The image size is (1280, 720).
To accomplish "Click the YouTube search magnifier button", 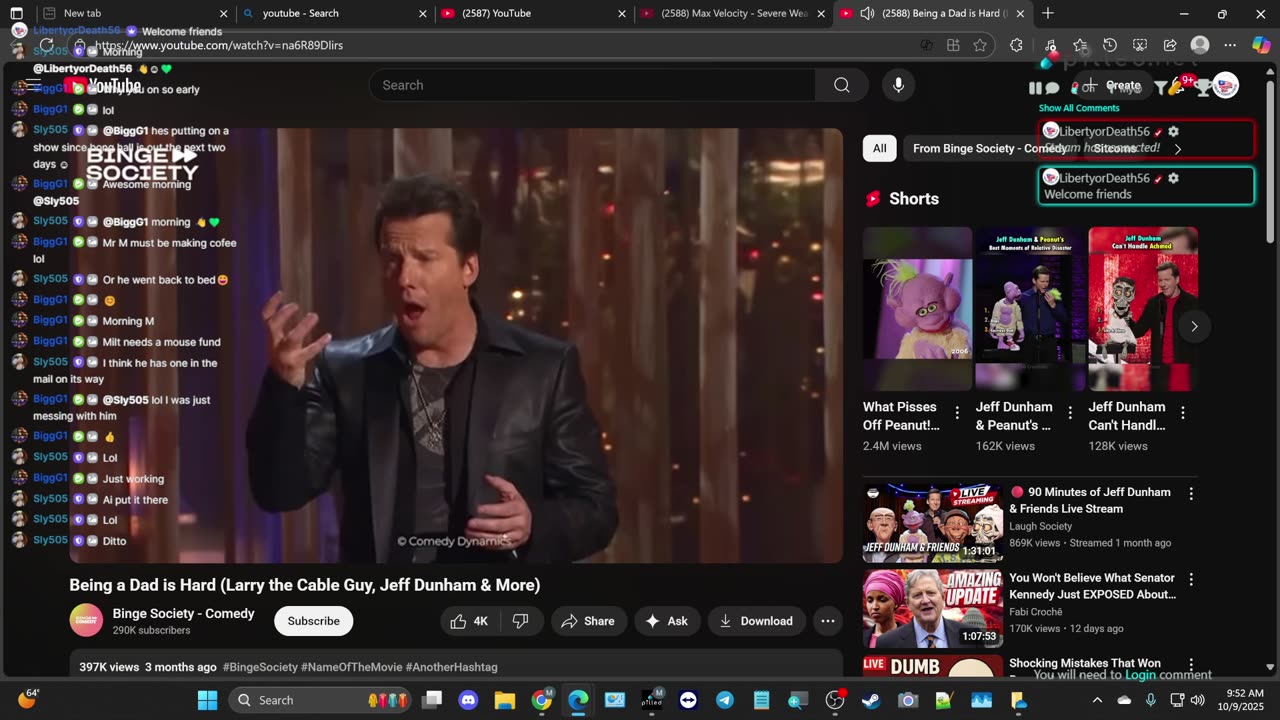I will (x=842, y=85).
